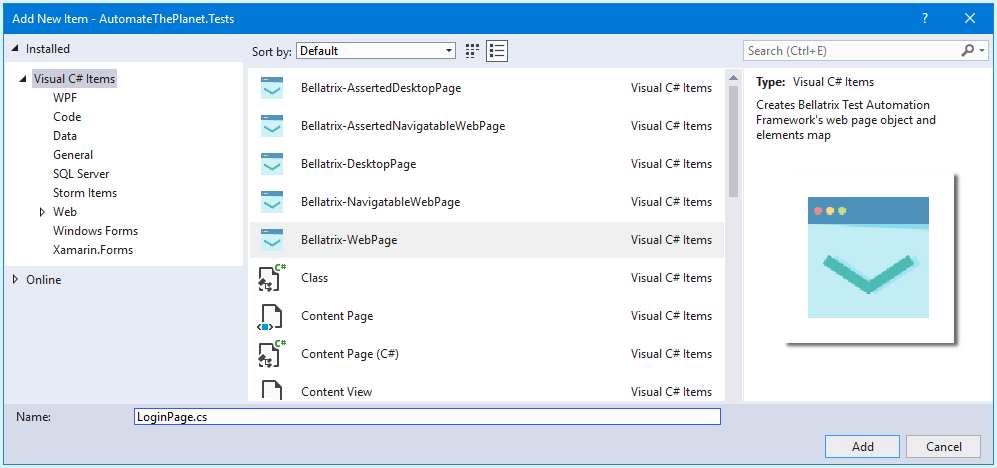997x468 pixels.
Task: Click the Content Page template icon
Action: [270, 317]
